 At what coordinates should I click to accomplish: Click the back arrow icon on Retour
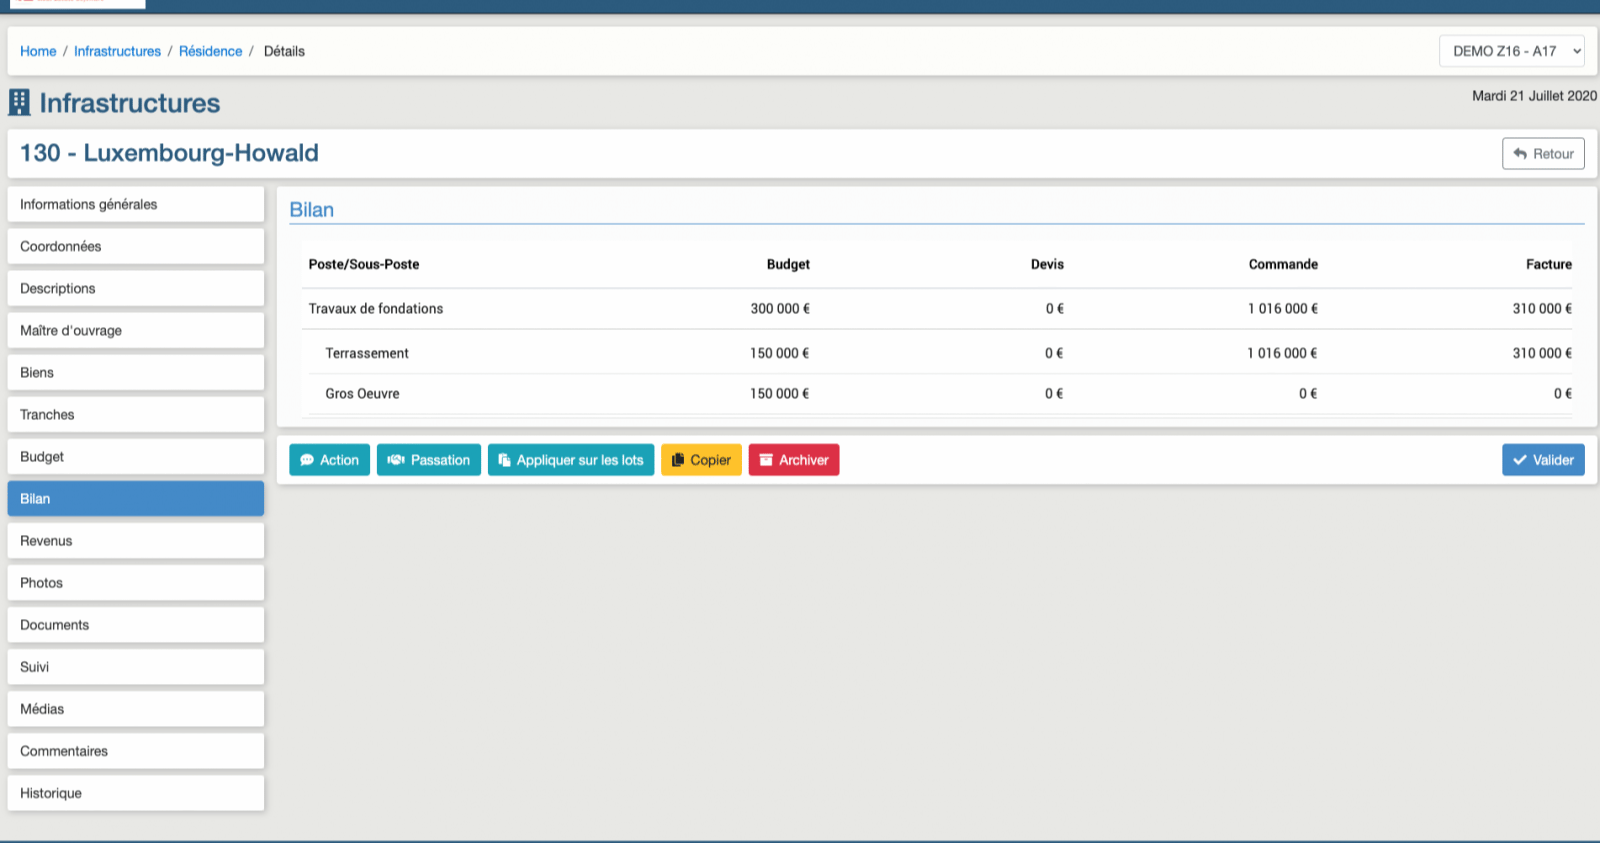pyautogui.click(x=1520, y=154)
